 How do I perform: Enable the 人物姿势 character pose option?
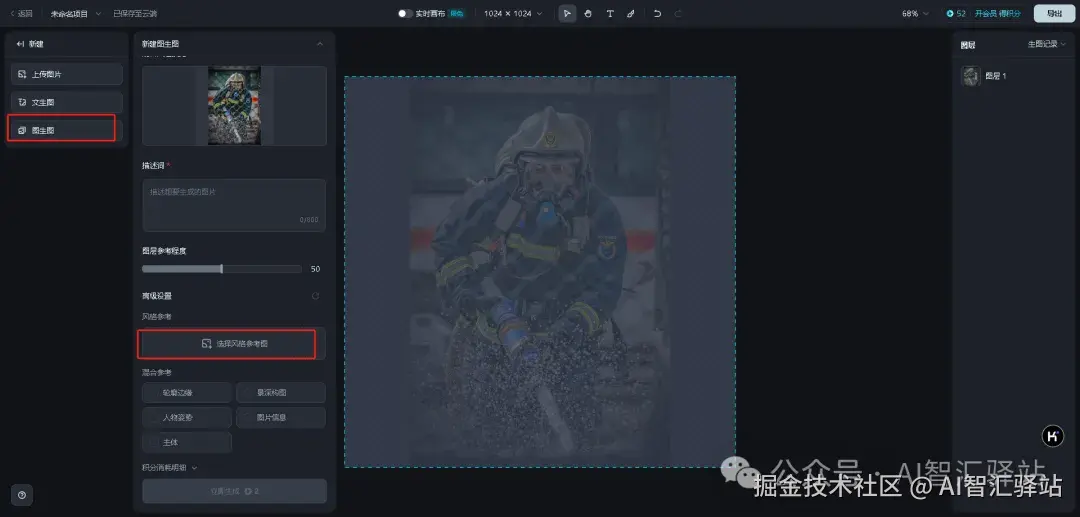(x=187, y=417)
